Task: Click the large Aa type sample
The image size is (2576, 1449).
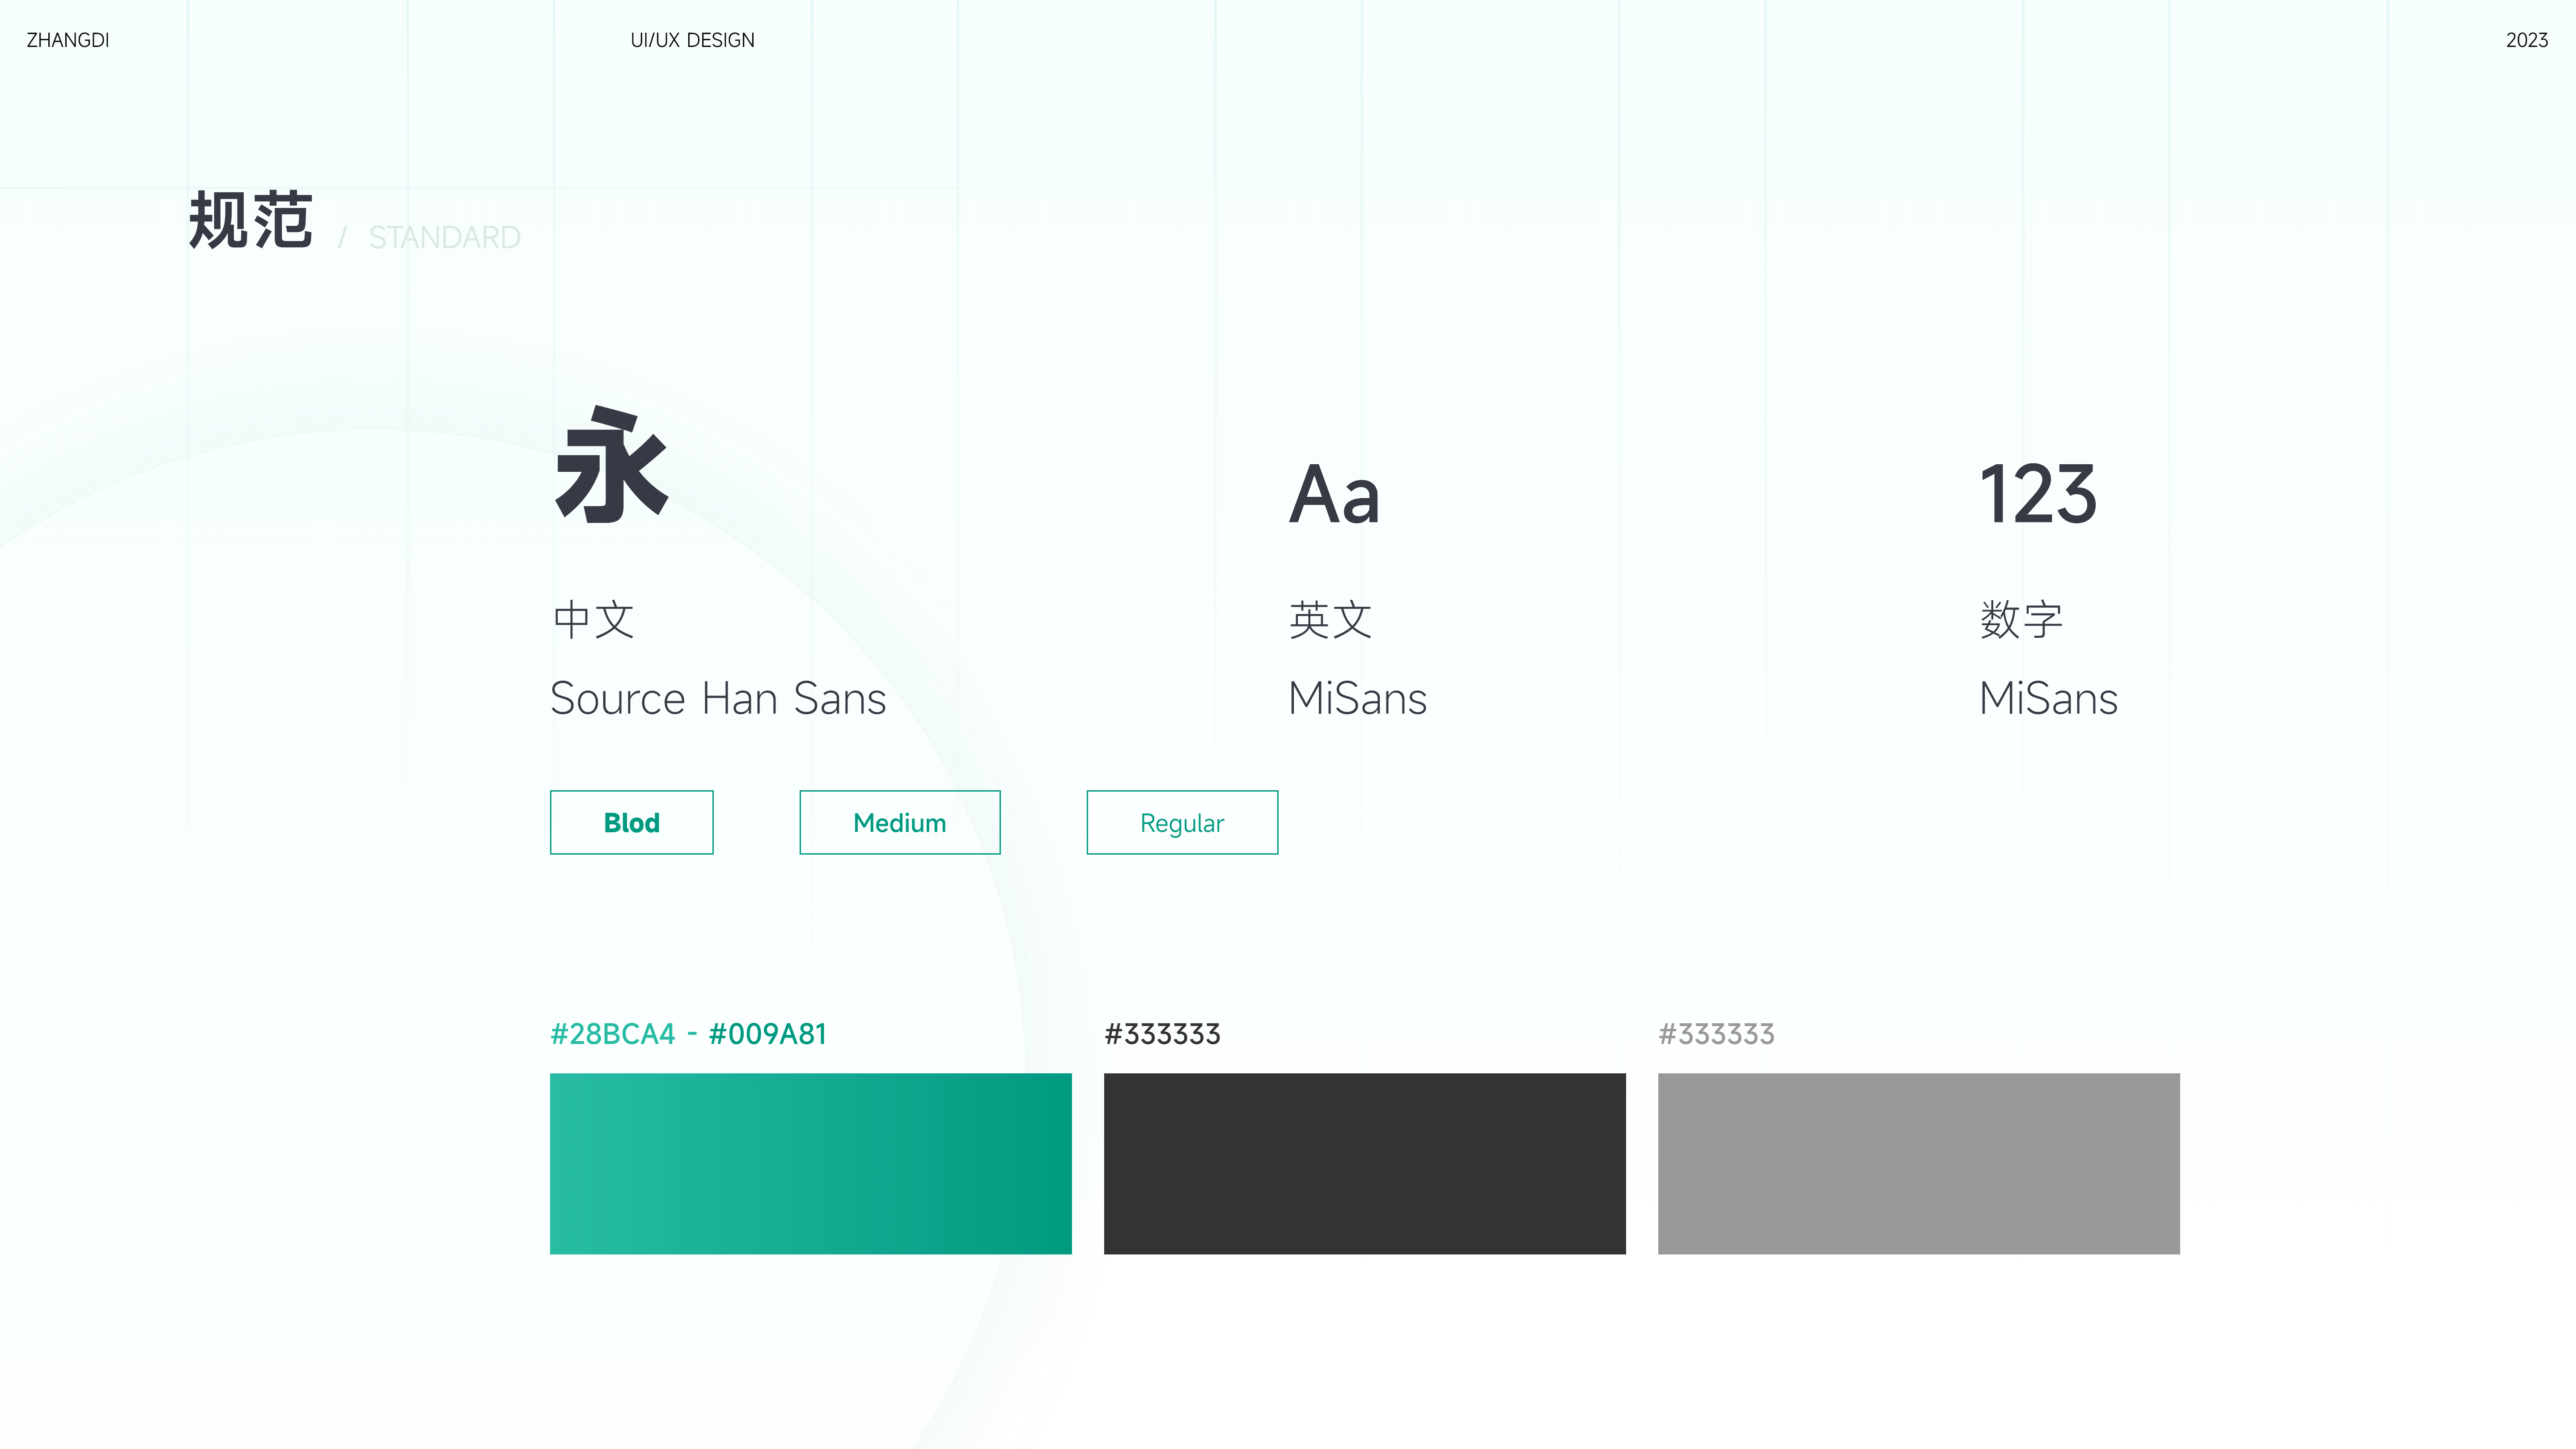Action: pyautogui.click(x=1334, y=494)
